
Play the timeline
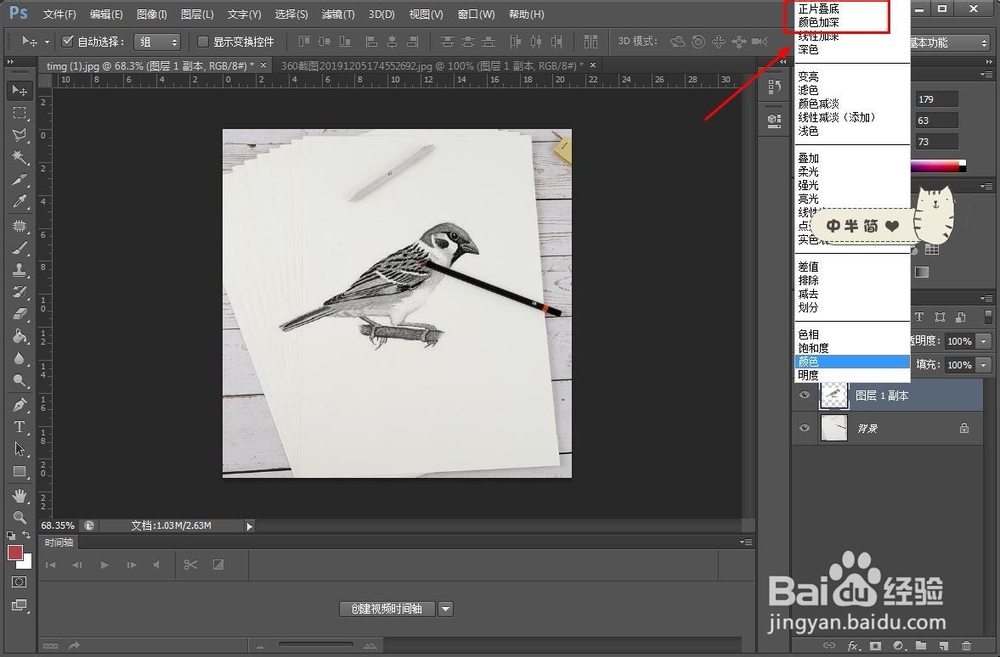coord(105,565)
